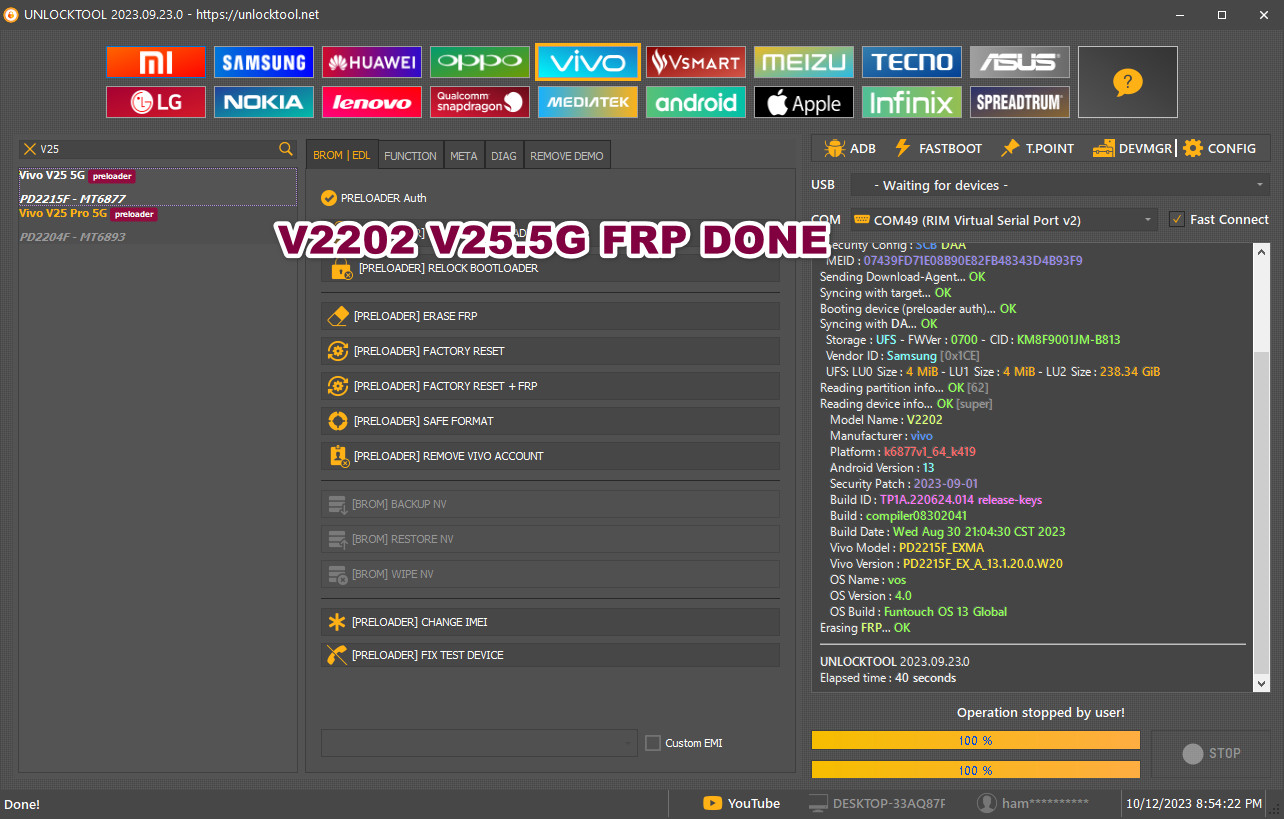Select the Samsung brand logo
The width and height of the screenshot is (1284, 819).
264,62
